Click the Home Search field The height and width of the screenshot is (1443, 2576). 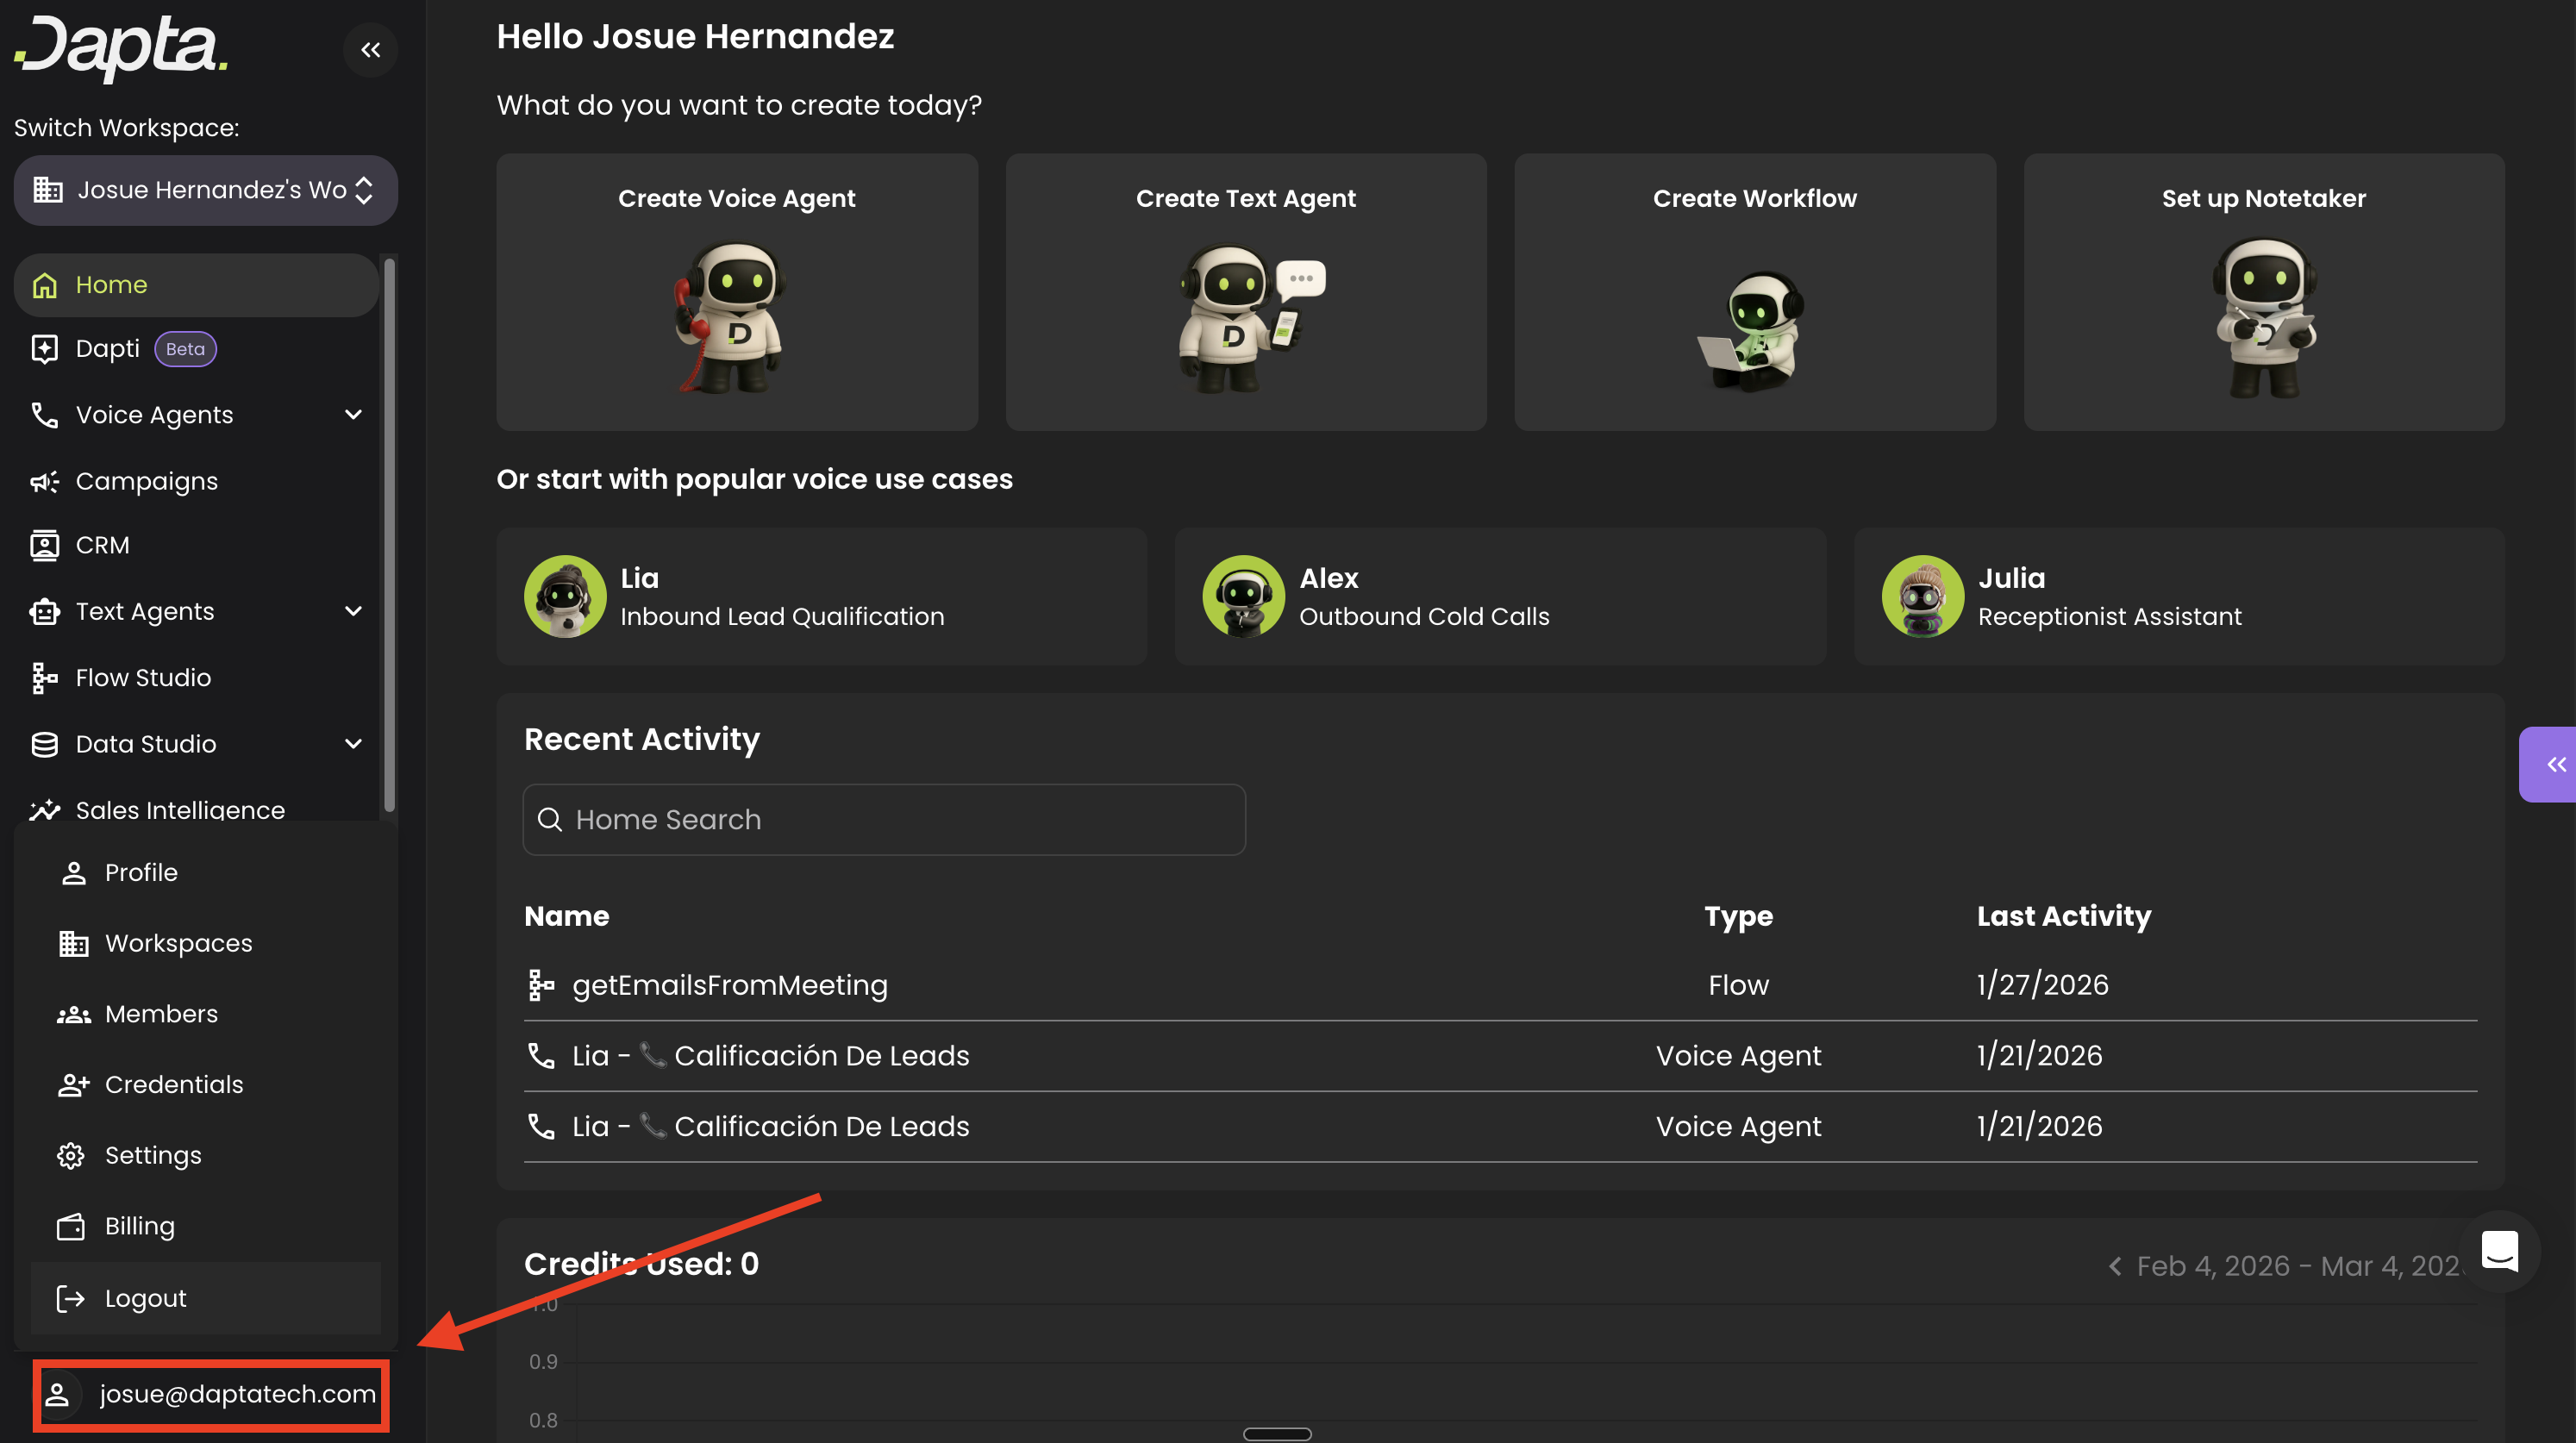pyautogui.click(x=884, y=820)
